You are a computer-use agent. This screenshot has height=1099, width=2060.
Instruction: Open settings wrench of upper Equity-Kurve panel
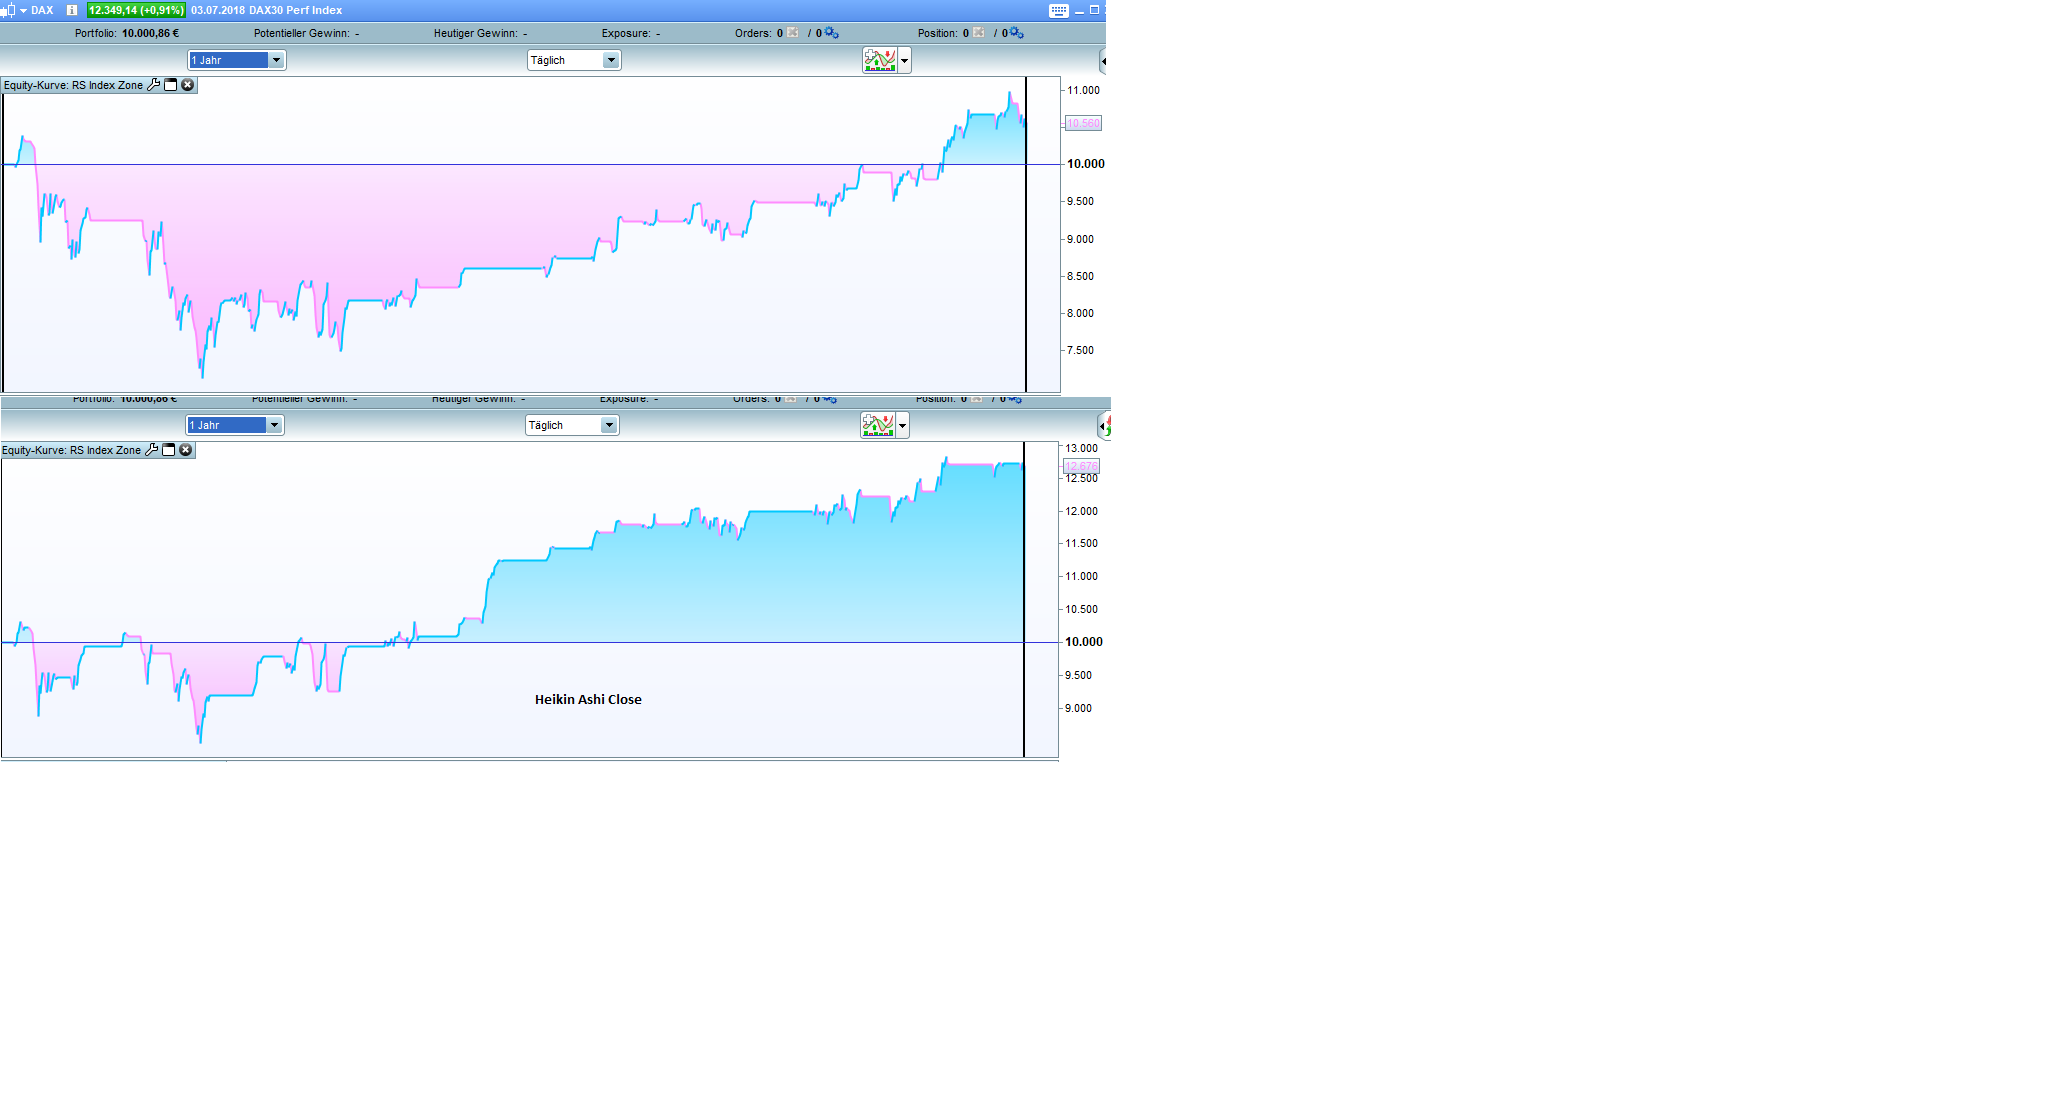pyautogui.click(x=153, y=85)
